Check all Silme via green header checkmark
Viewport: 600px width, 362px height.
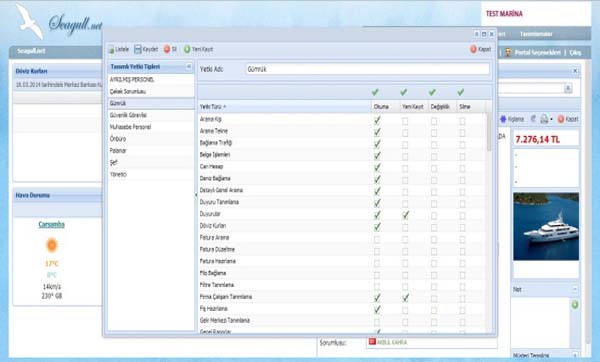[x=461, y=92]
